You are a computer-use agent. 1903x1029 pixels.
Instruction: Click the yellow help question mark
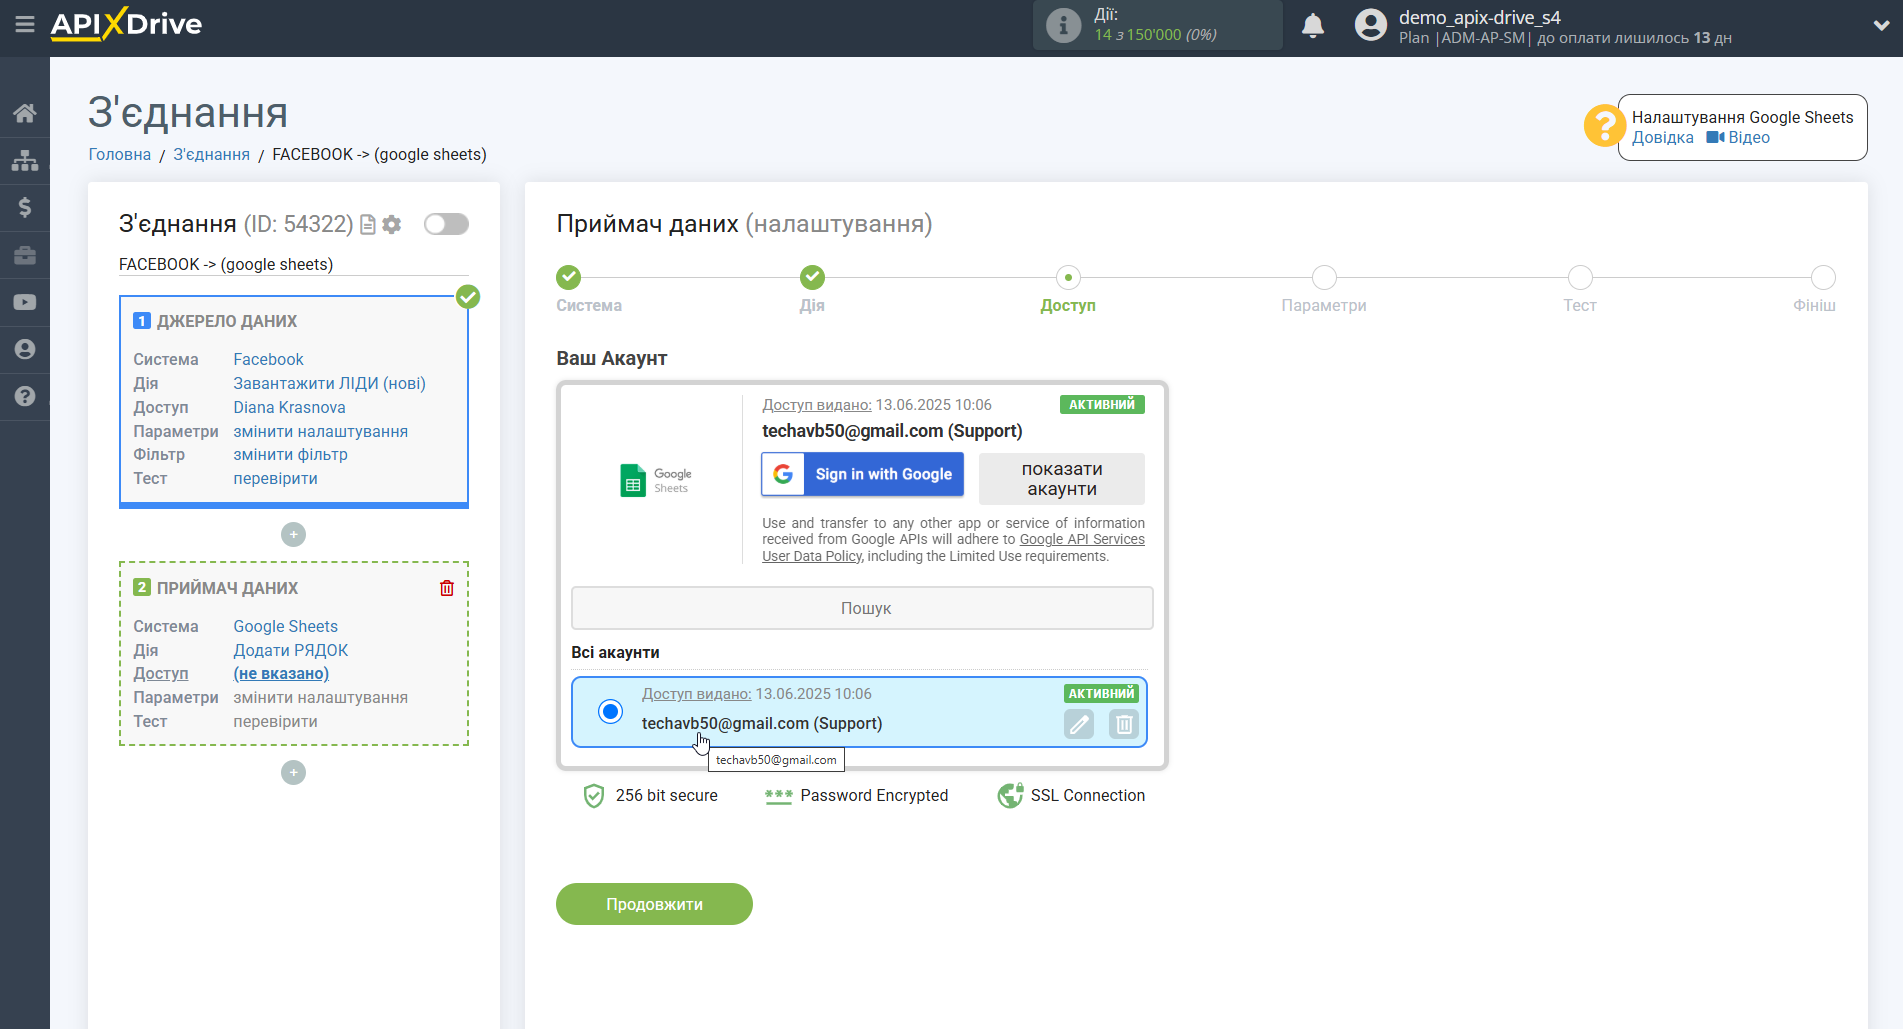pos(1604,126)
